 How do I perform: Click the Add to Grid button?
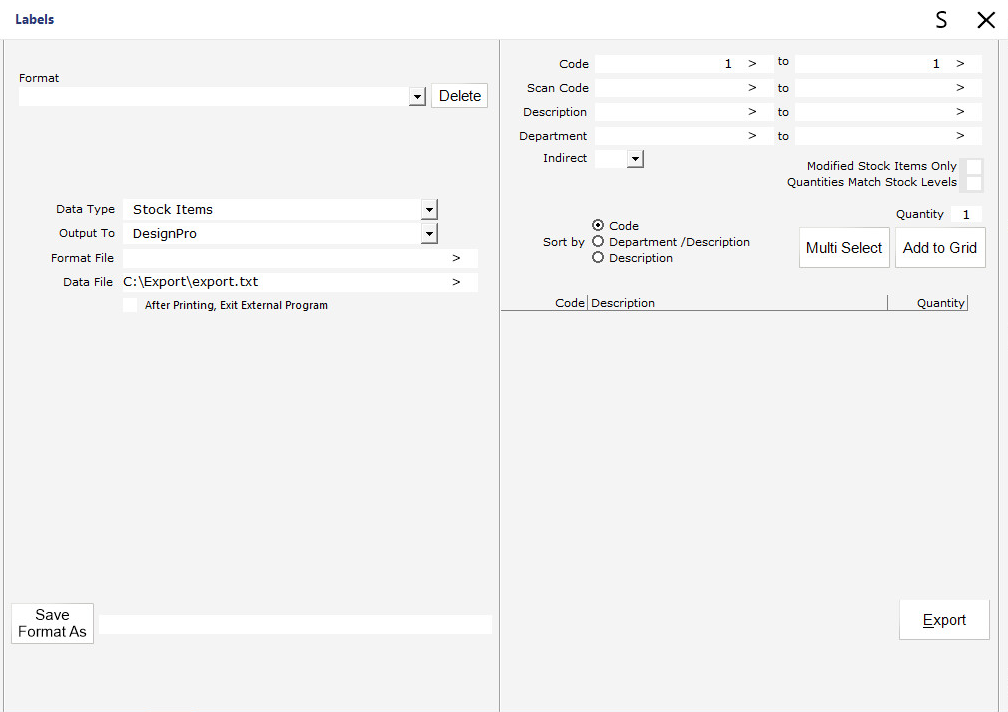[940, 247]
